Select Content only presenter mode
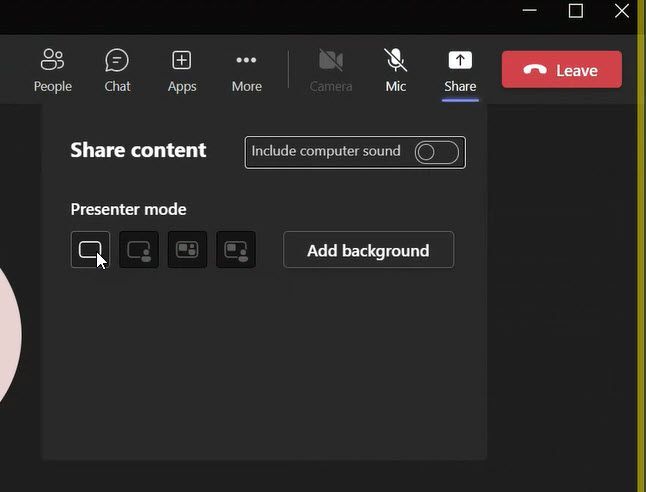This screenshot has height=492, width=646. 90,250
